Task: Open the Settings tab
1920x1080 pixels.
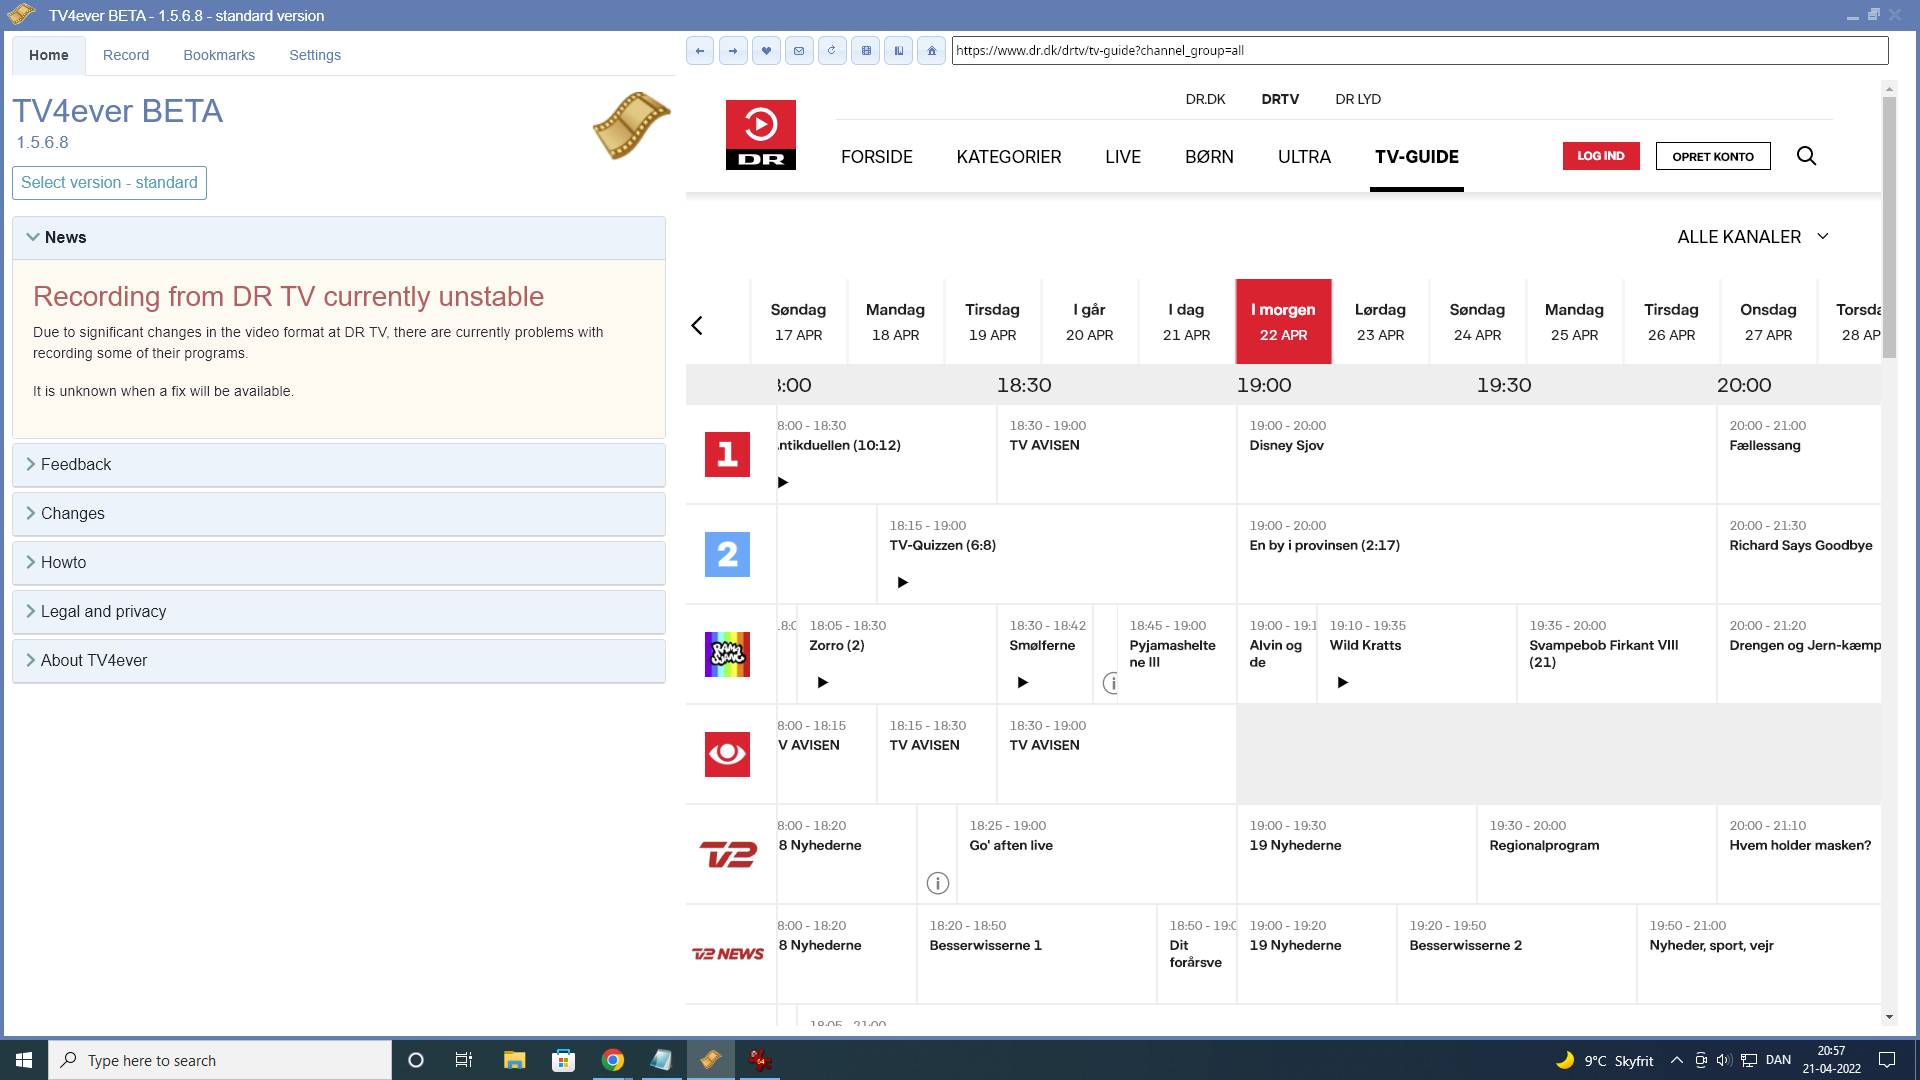Action: 315,55
